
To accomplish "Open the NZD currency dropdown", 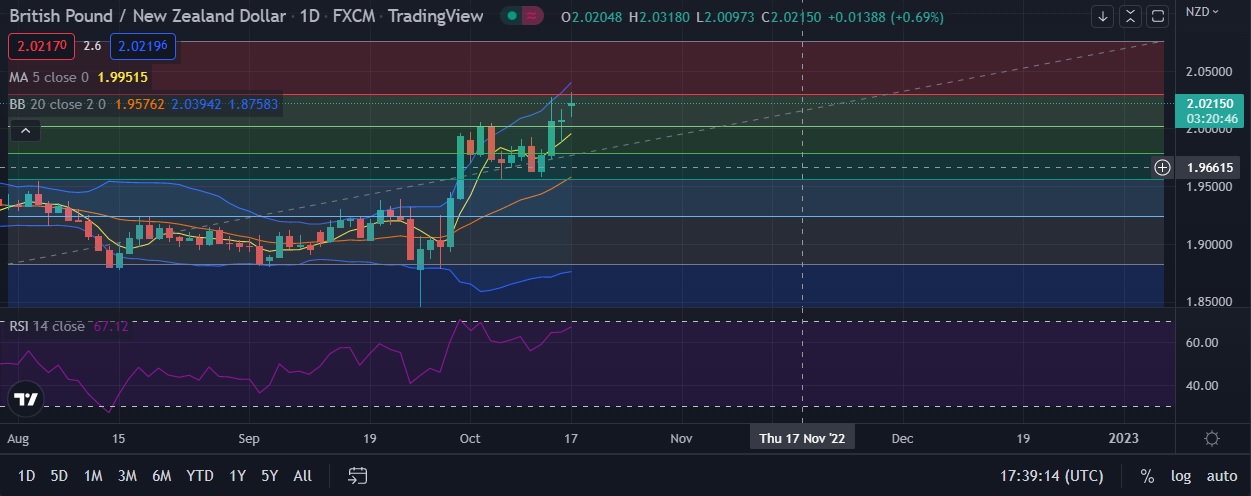I will pos(1201,11).
